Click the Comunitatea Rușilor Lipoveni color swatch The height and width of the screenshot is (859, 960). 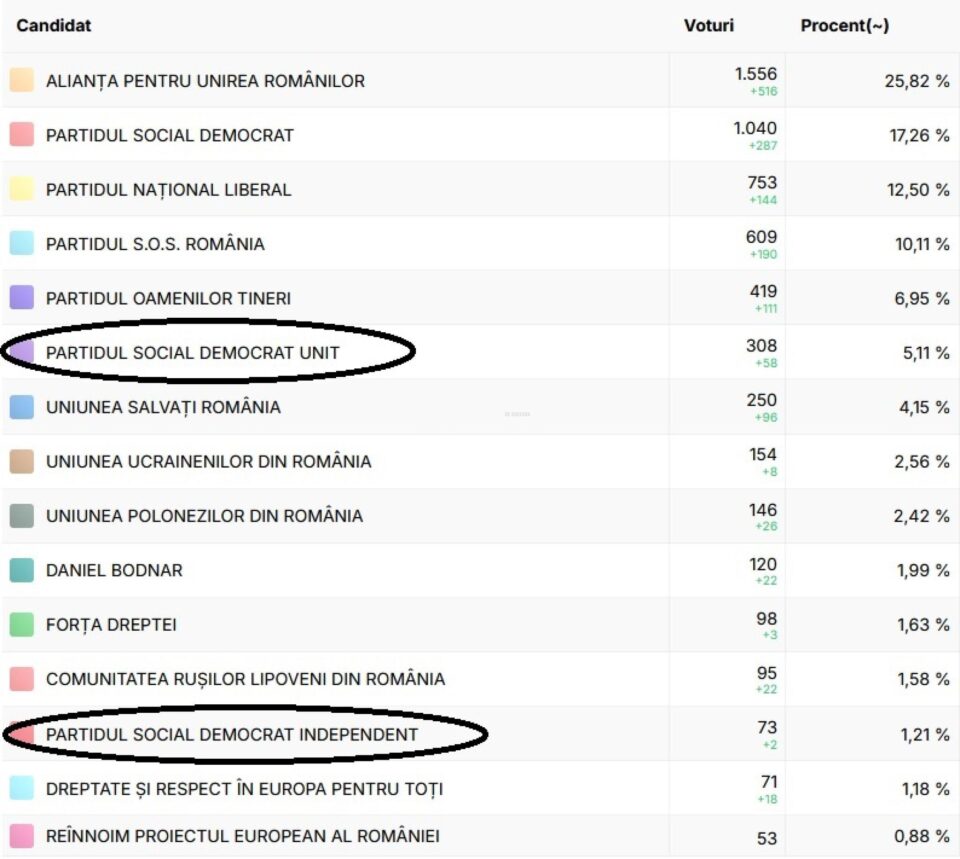(x=21, y=680)
